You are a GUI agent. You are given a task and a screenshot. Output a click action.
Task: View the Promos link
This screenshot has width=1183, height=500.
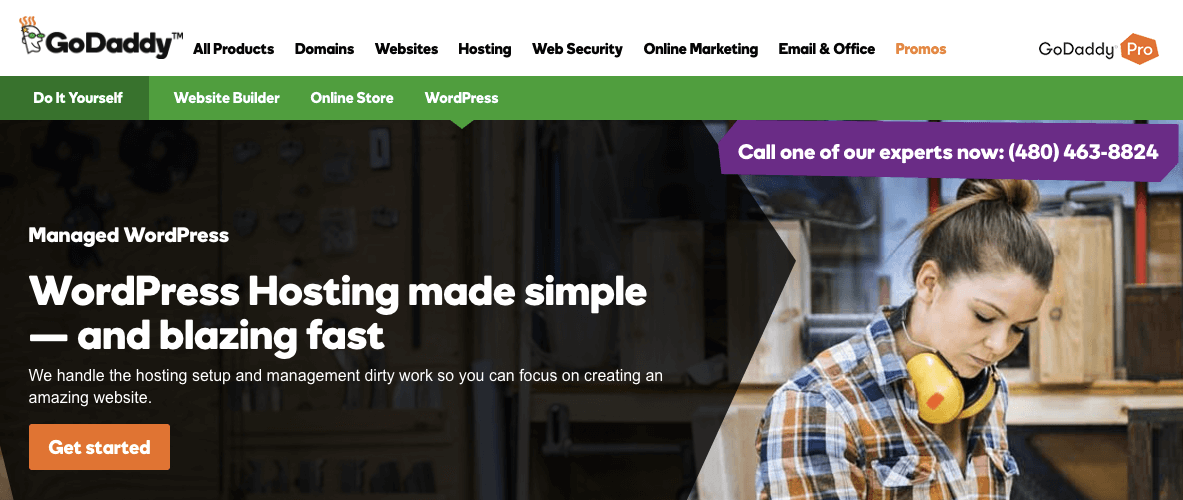(x=920, y=49)
